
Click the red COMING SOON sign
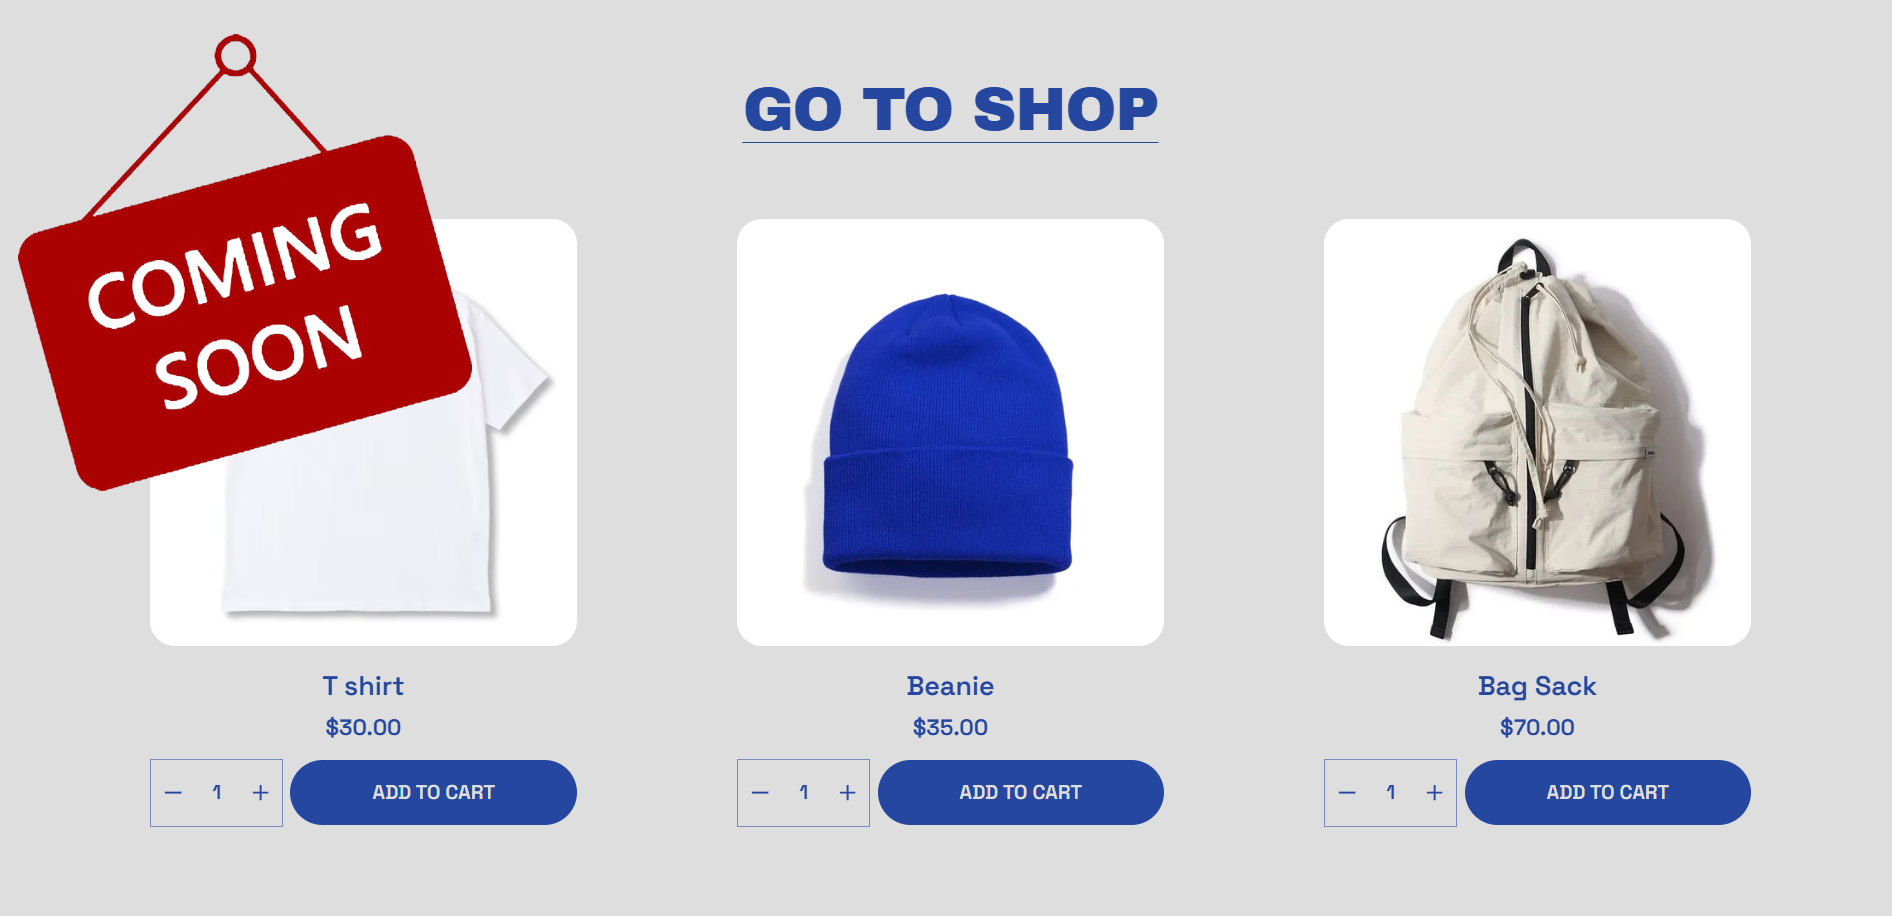(245, 312)
